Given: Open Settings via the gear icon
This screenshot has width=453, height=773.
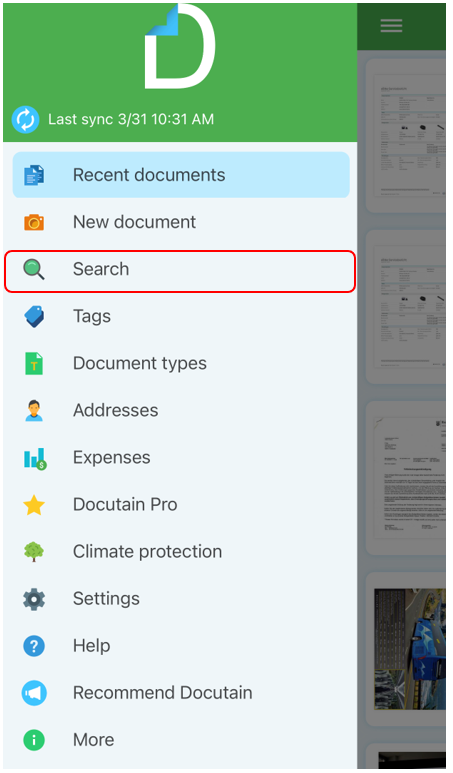Looking at the screenshot, I should tap(34, 599).
